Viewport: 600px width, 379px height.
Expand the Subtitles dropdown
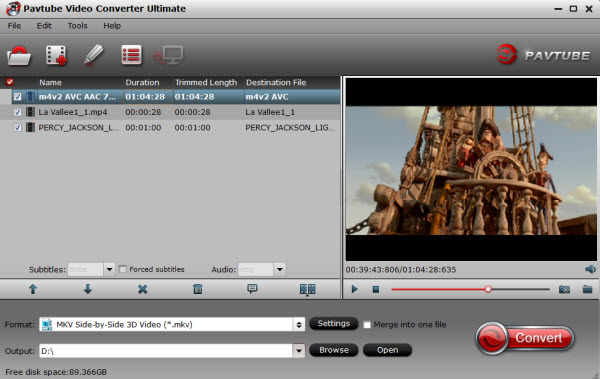109,270
